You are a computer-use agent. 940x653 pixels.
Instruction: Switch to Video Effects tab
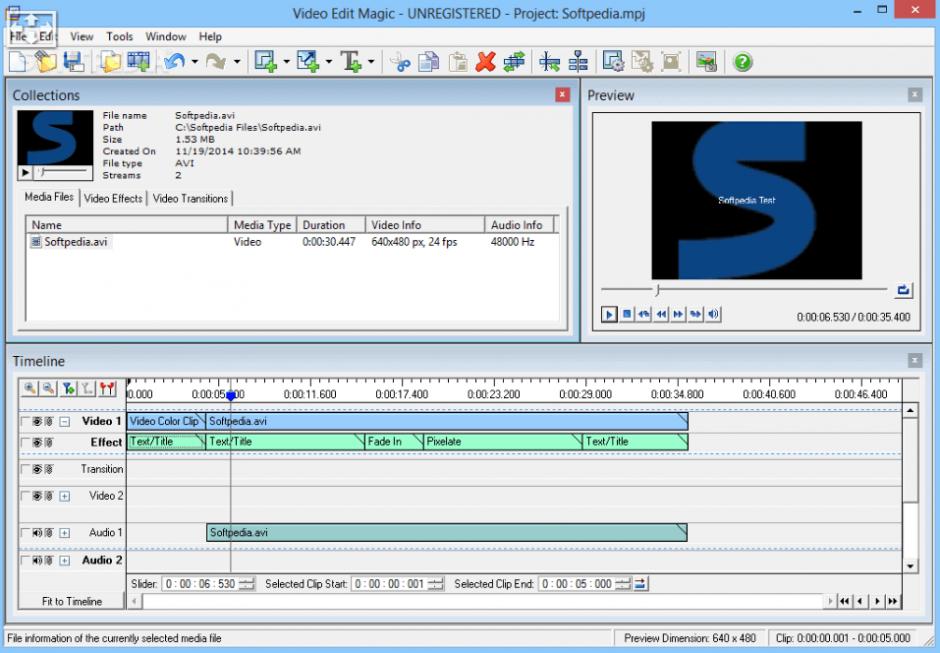113,198
